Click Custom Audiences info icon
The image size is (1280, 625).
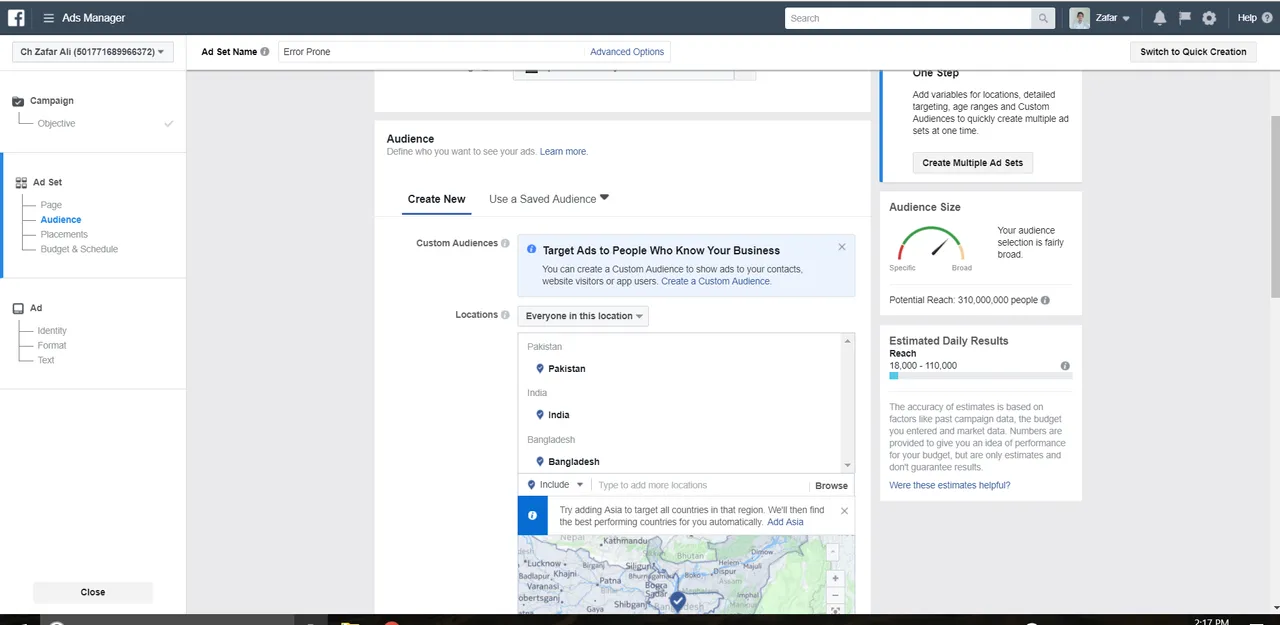(505, 243)
